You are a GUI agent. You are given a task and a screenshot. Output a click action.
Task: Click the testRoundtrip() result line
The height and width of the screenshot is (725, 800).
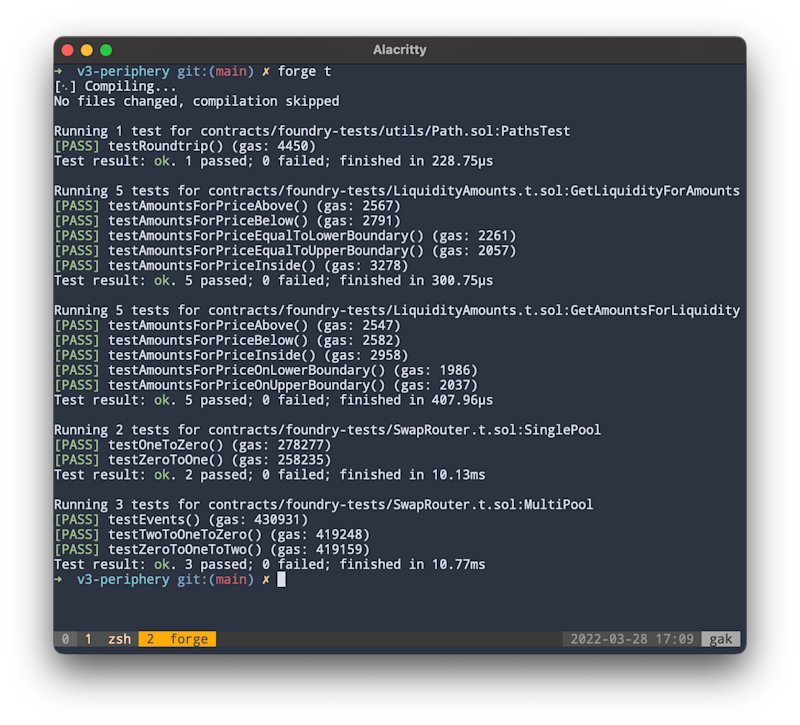coord(185,146)
